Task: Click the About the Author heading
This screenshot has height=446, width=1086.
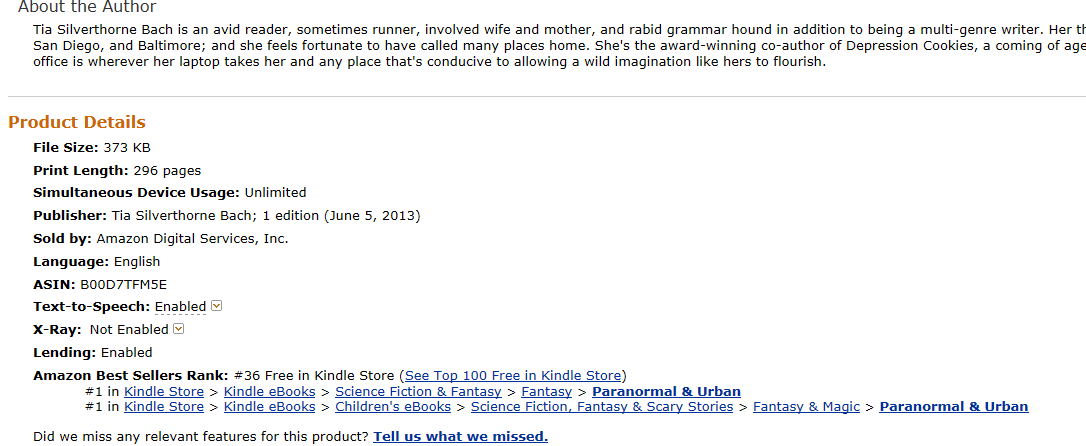Action: click(87, 7)
